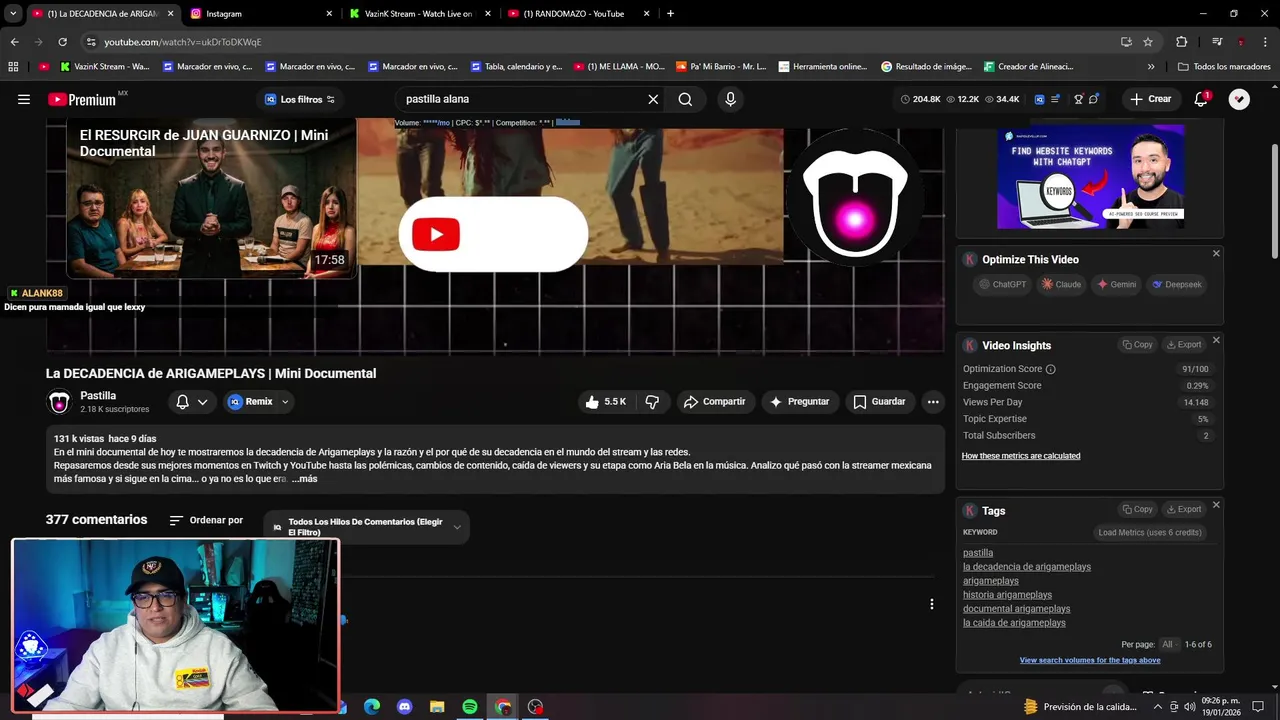The width and height of the screenshot is (1280, 720).
Task: Click the vidIQ chat bubble icon
Action: point(1094,99)
